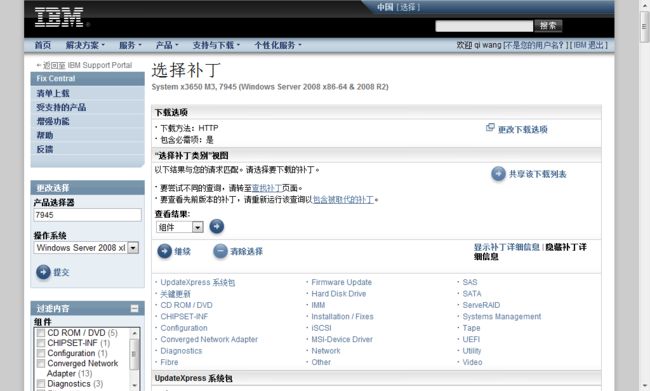Click the 产品选择器 field containing 7945
This screenshot has width=650, height=391.
coord(87,215)
